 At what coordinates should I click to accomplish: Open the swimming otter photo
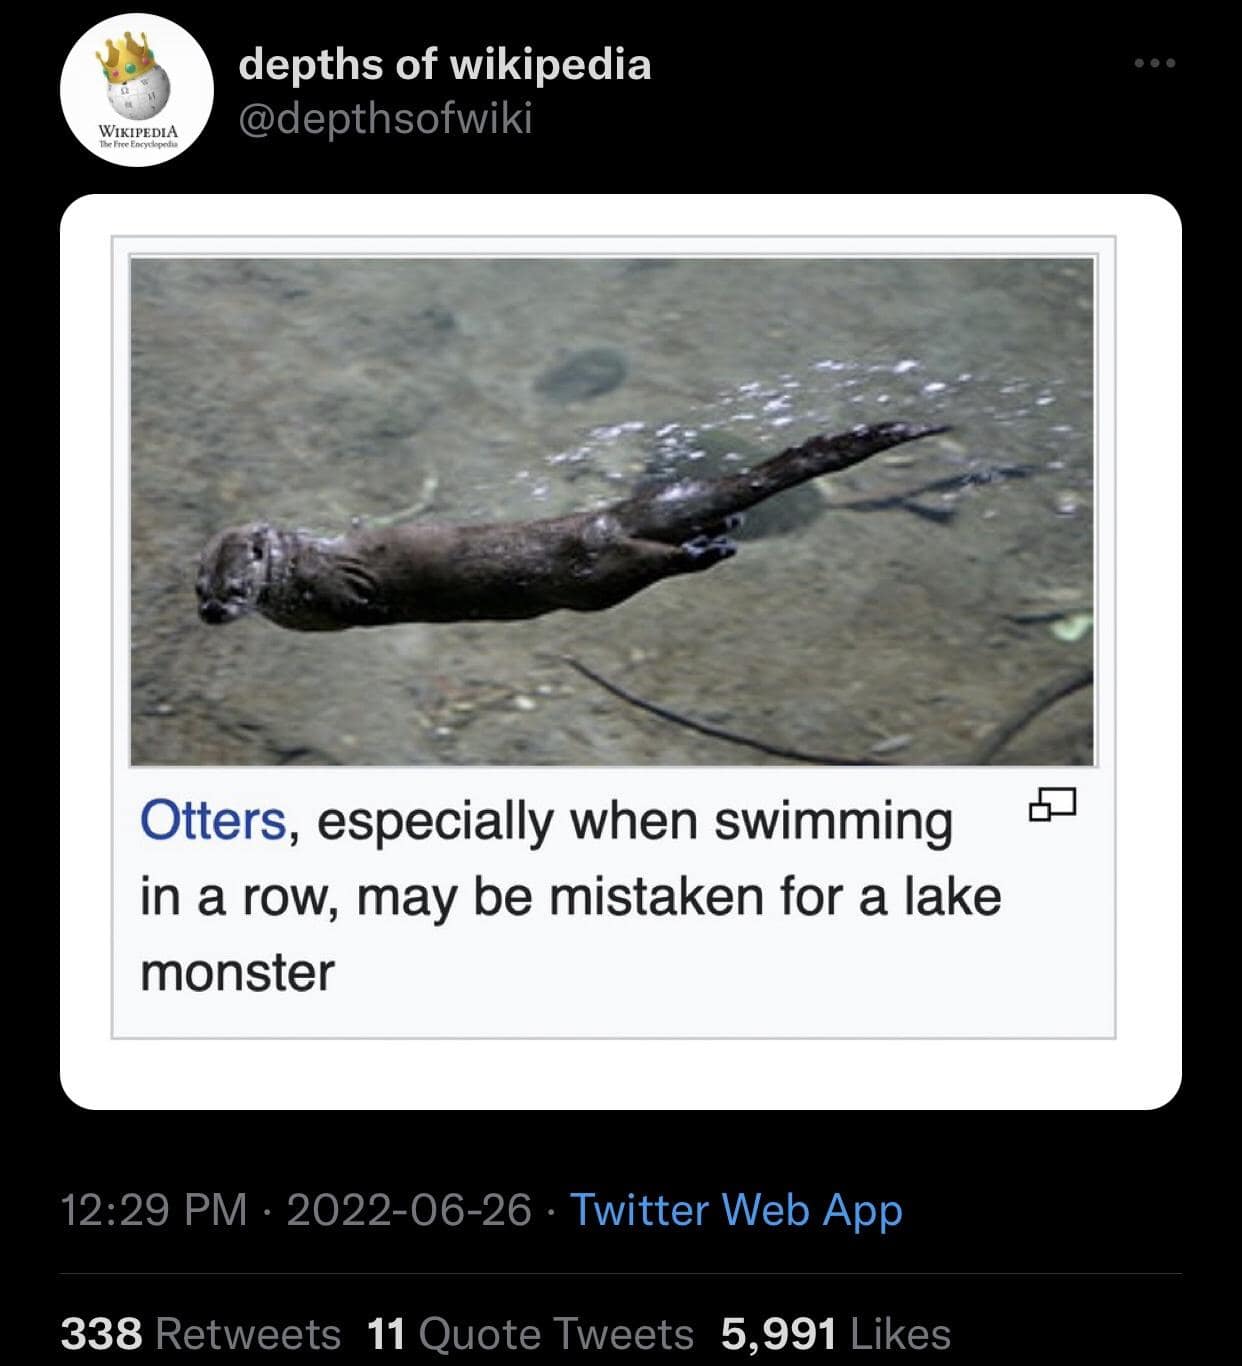point(612,512)
